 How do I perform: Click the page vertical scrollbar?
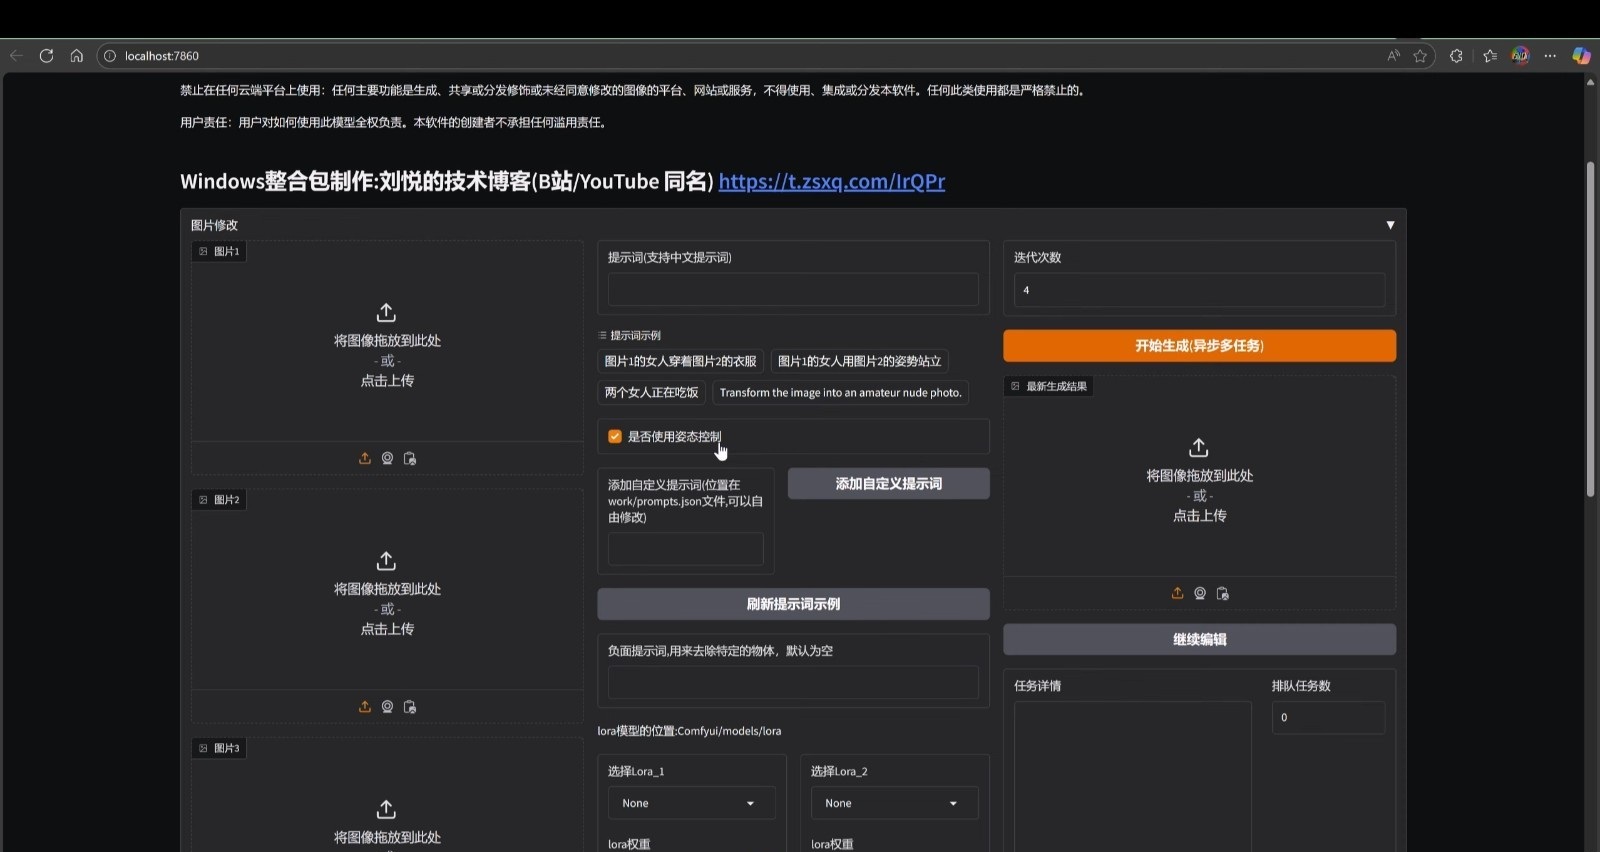[x=1590, y=330]
